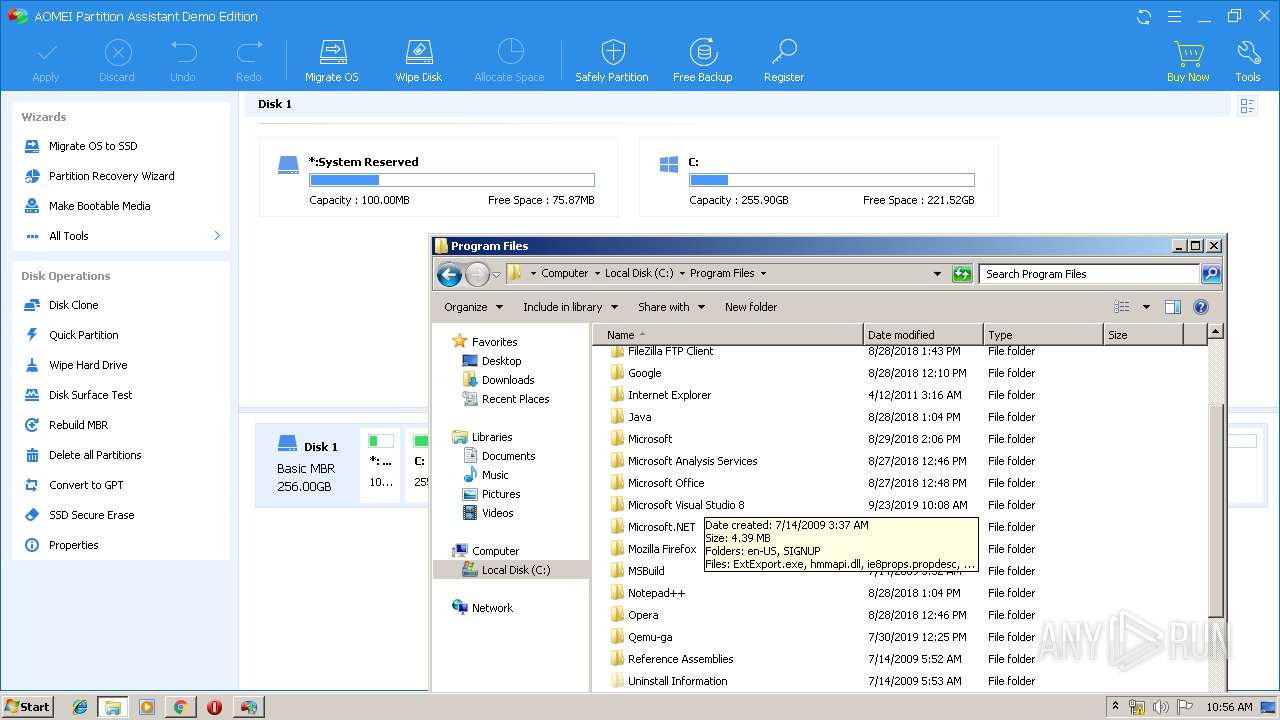Select FileZilla FTP Client folder
The height and width of the screenshot is (720, 1280).
pyautogui.click(x=670, y=351)
